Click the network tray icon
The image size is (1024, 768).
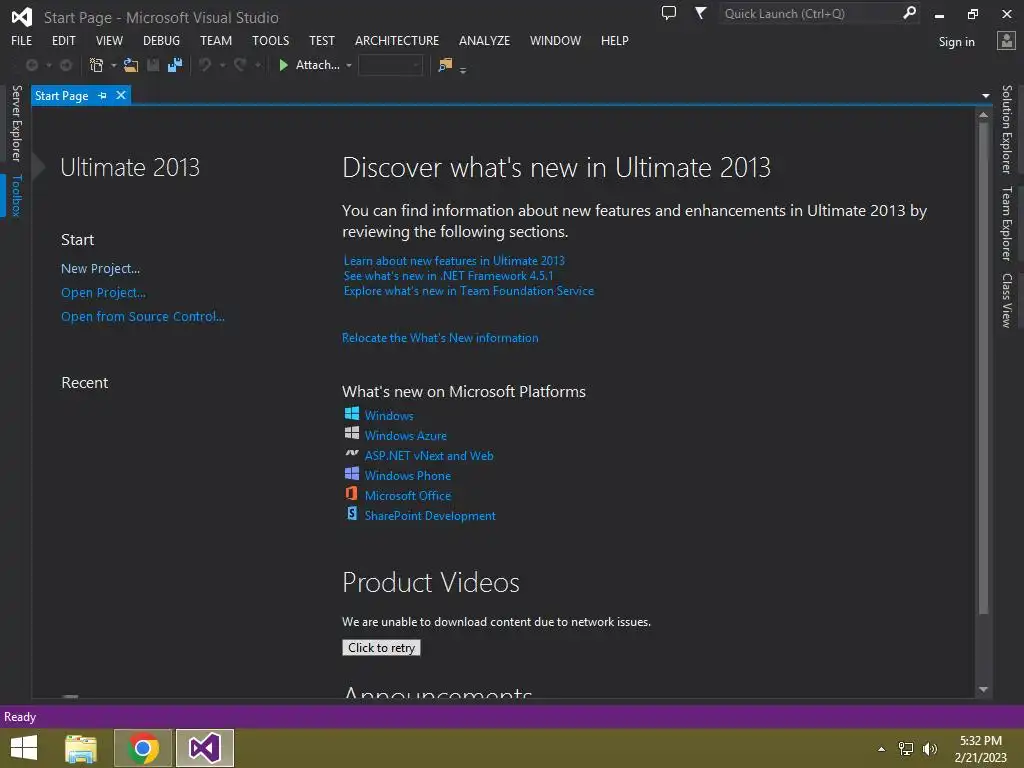click(x=906, y=748)
